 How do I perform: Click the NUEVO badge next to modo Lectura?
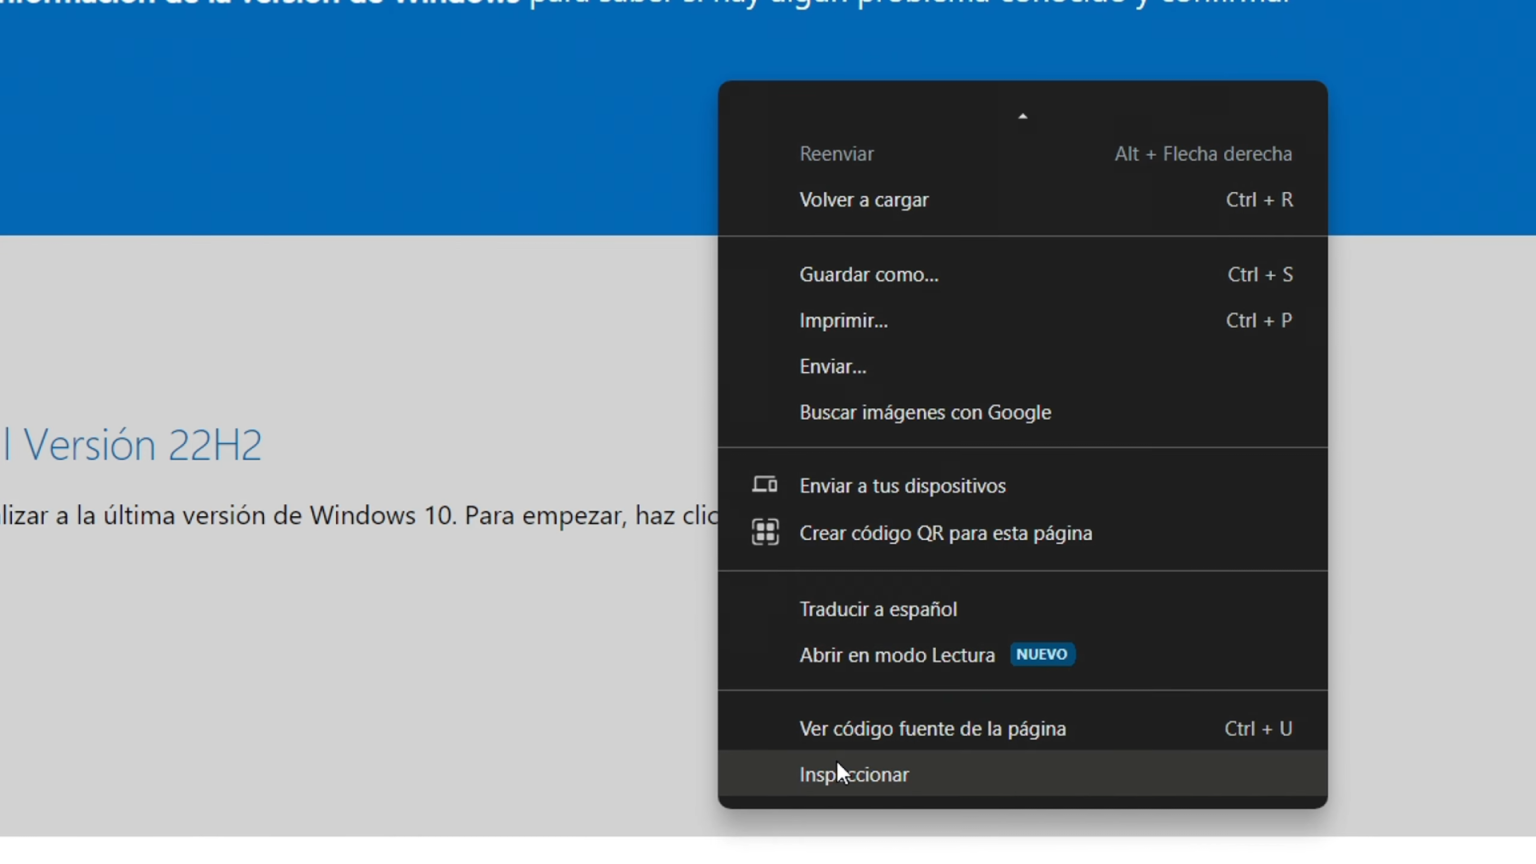click(x=1042, y=654)
